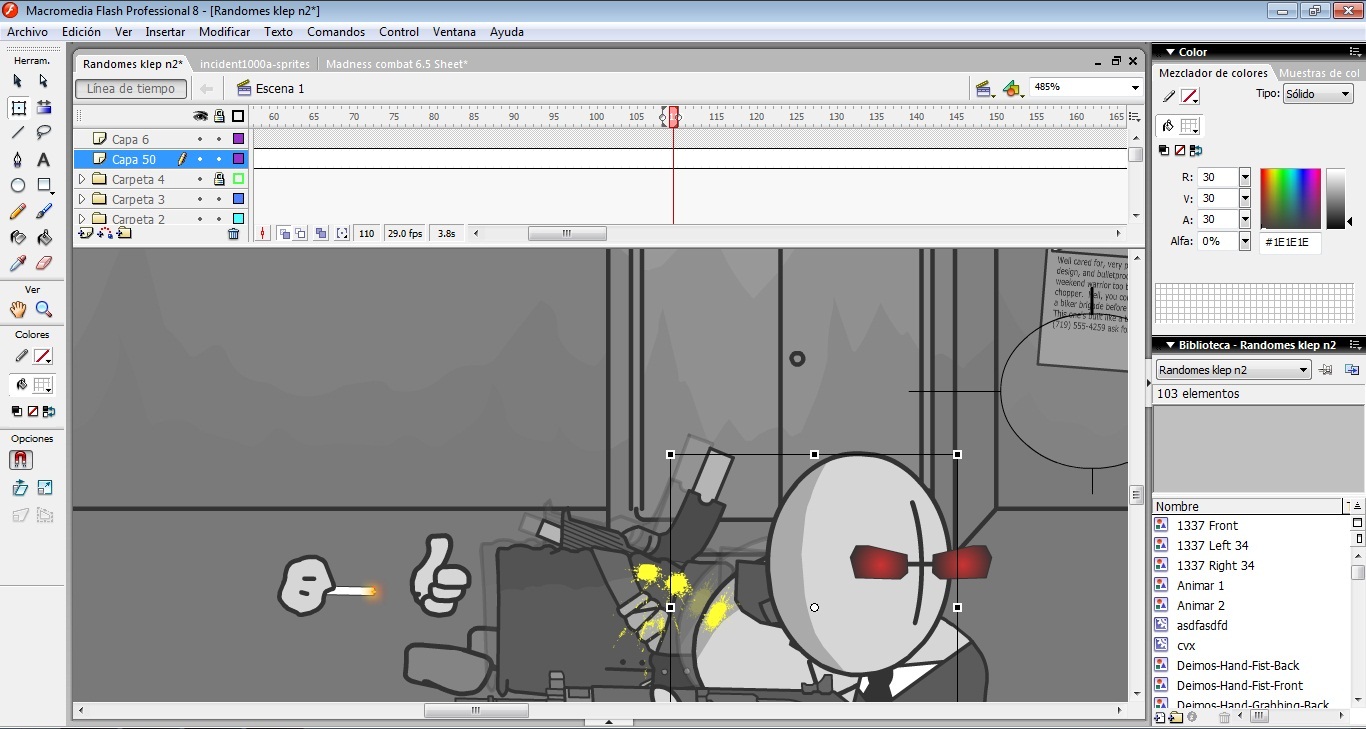Open the library document dropdown

(1233, 370)
